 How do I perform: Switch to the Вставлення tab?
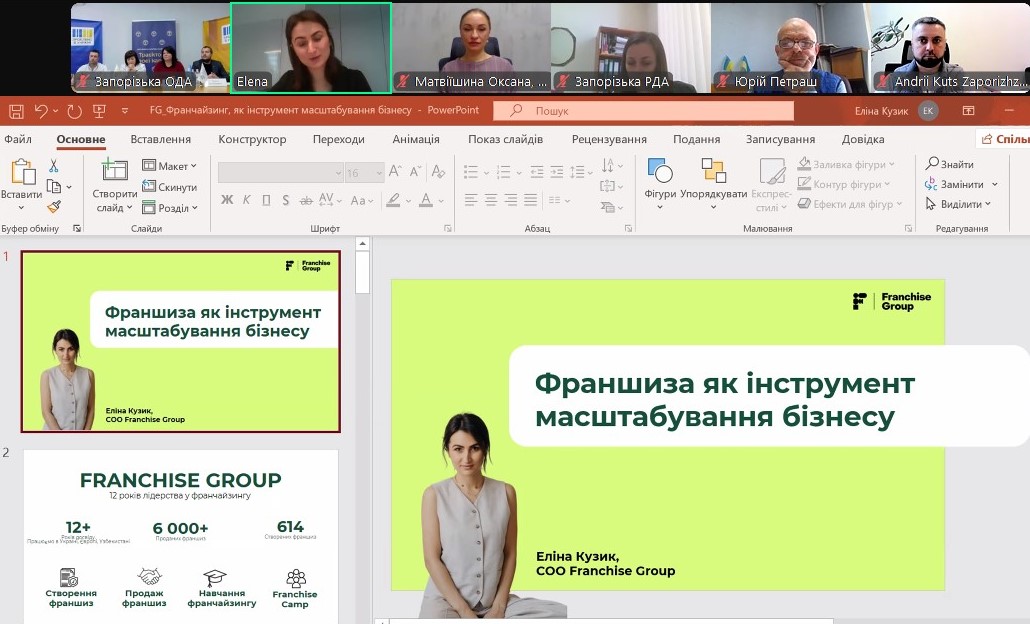(160, 139)
